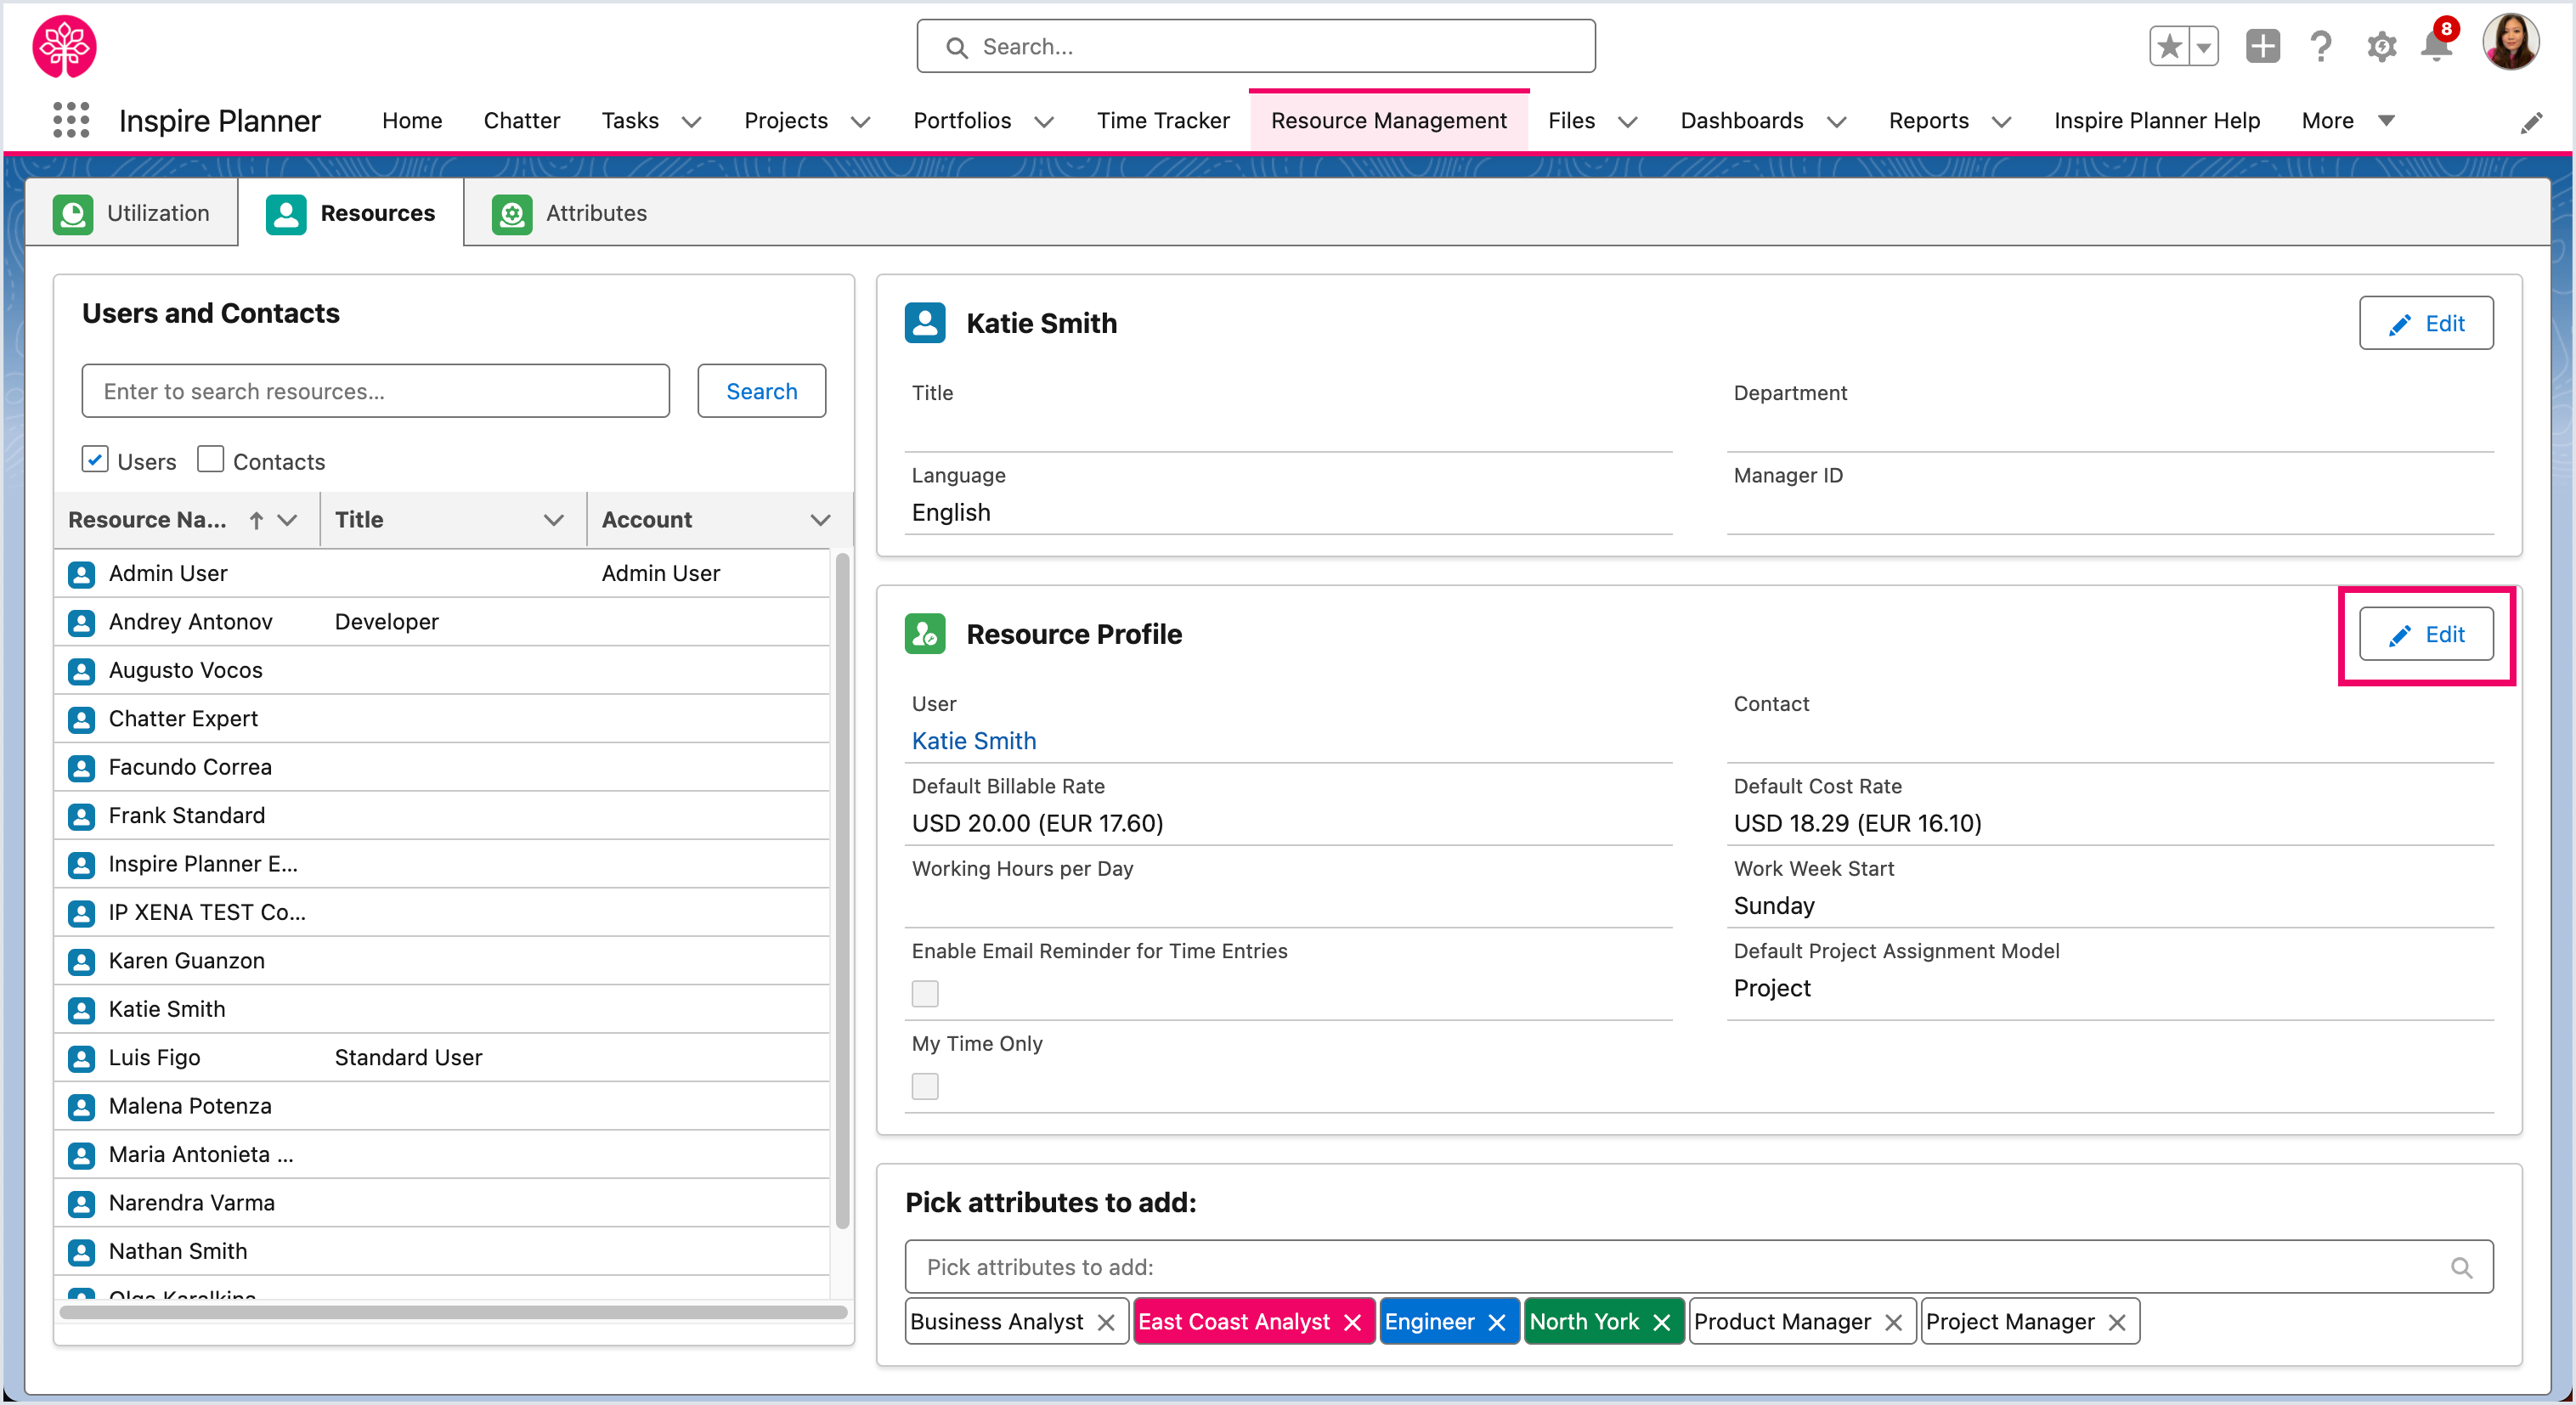This screenshot has width=2576, height=1405.
Task: Expand the Portfolios menu chevron
Action: 1044,122
